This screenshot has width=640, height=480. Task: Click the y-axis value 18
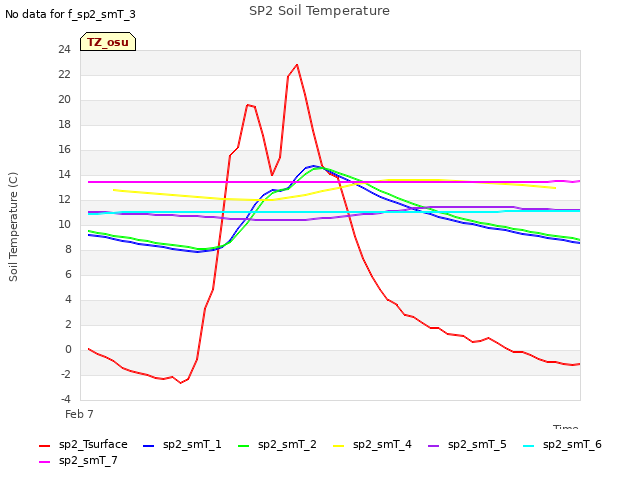tap(64, 124)
